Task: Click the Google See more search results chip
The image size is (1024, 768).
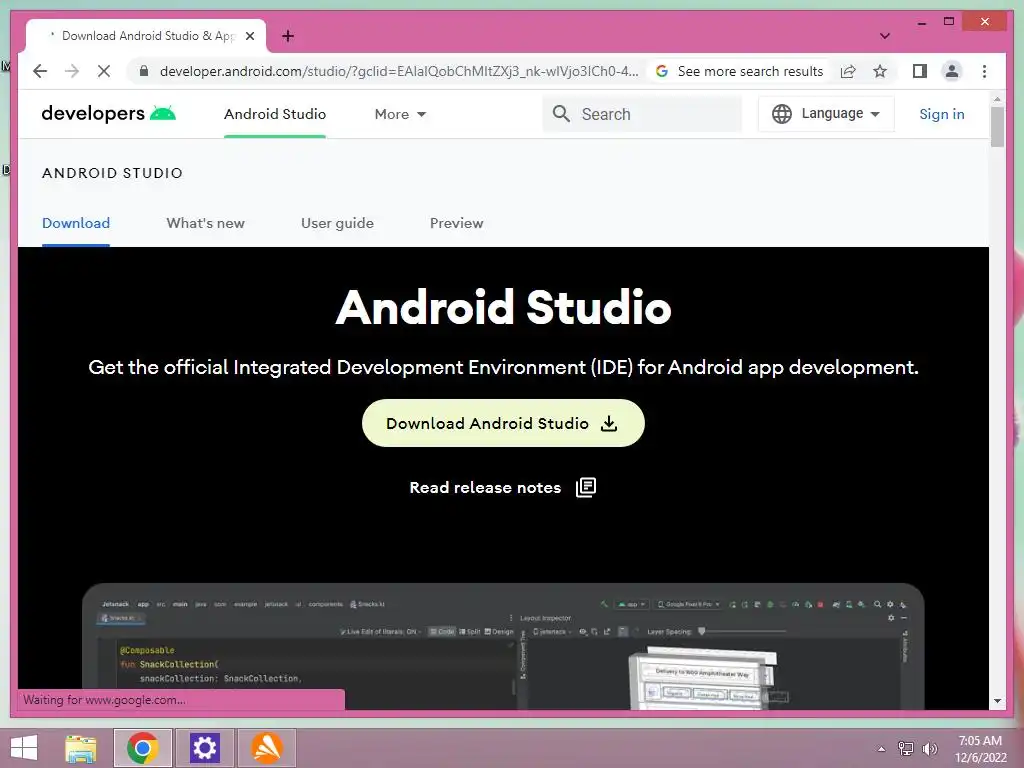Action: [740, 71]
